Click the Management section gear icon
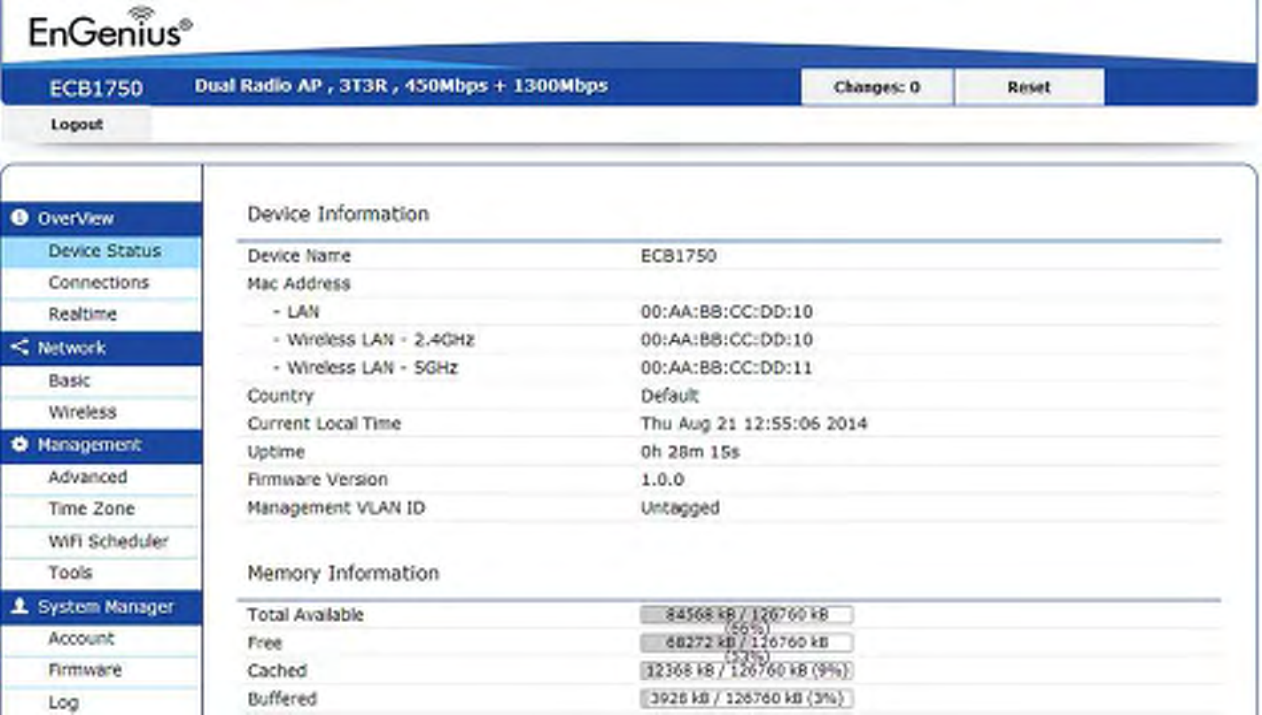 click(18, 445)
